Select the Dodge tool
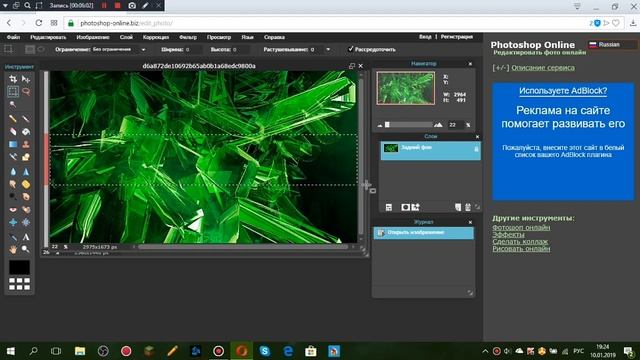Image resolution: width=640 pixels, height=360 pixels. point(13,197)
